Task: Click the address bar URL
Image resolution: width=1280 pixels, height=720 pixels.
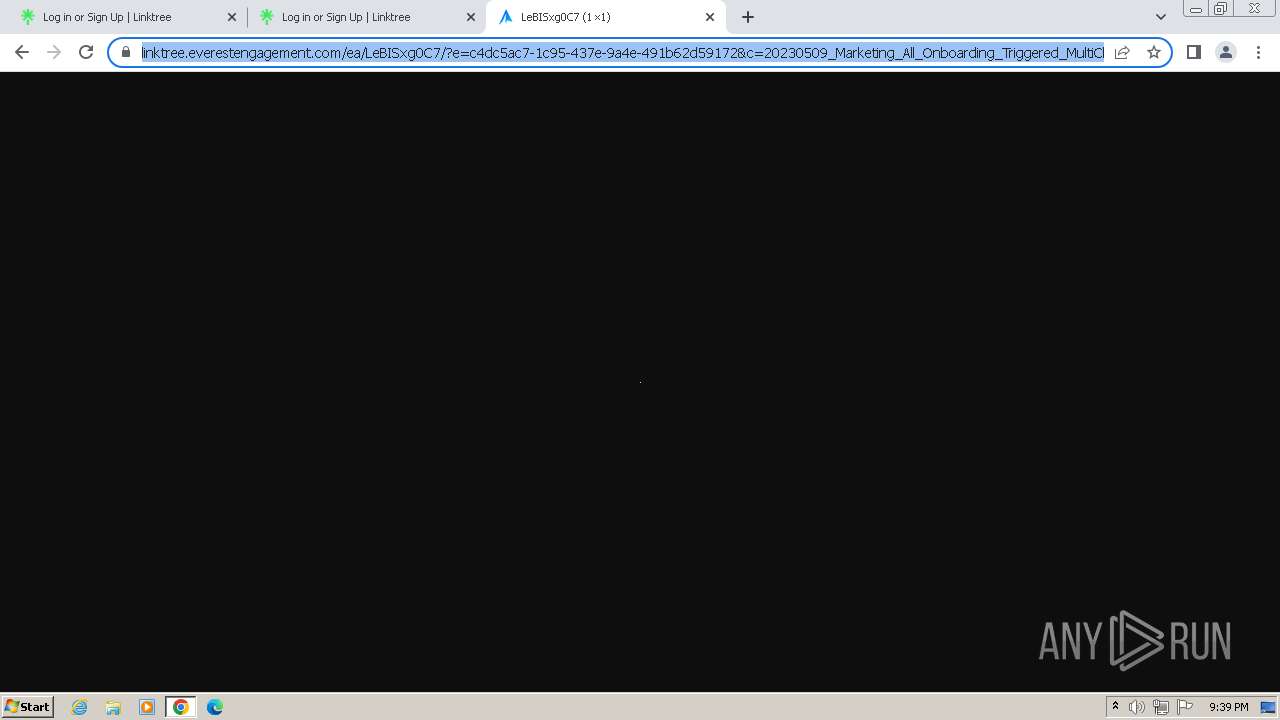Action: click(622, 52)
